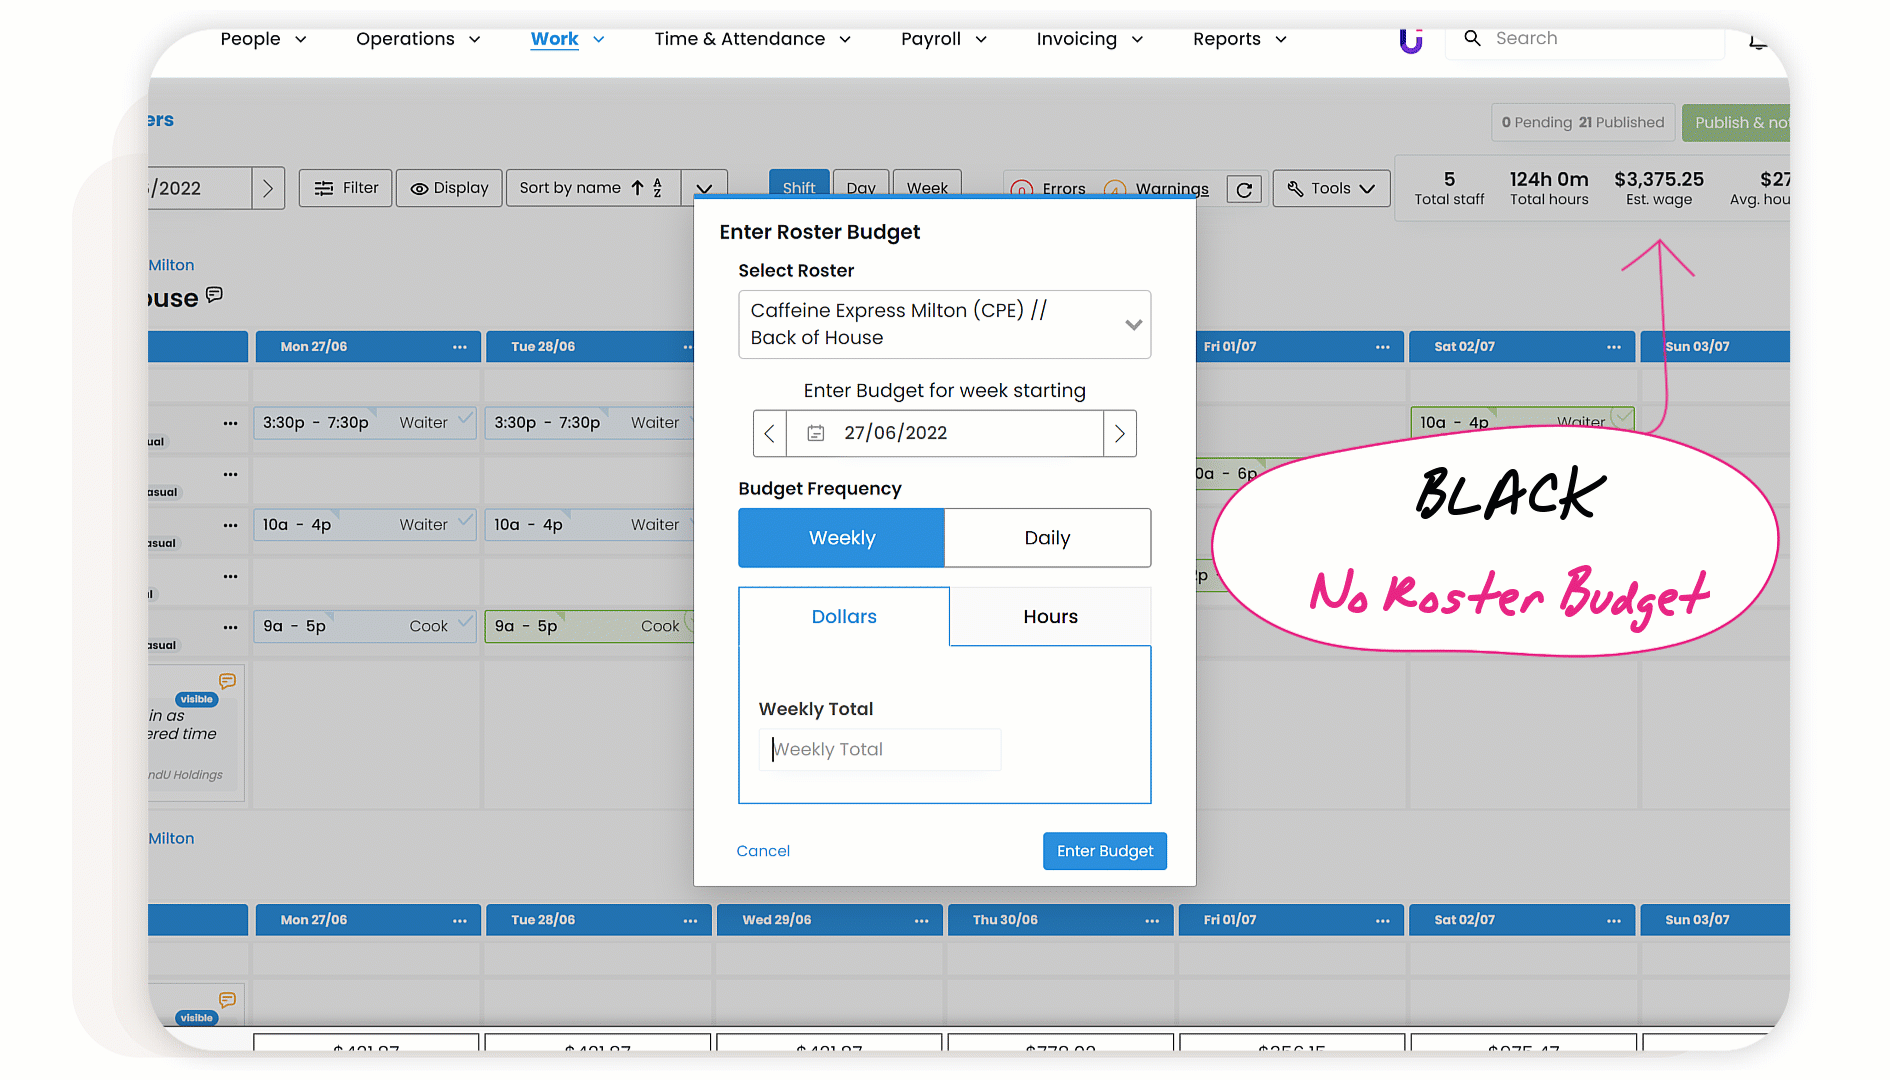This screenshot has width=1890, height=1080.
Task: Open the Reports menu
Action: 1239,39
